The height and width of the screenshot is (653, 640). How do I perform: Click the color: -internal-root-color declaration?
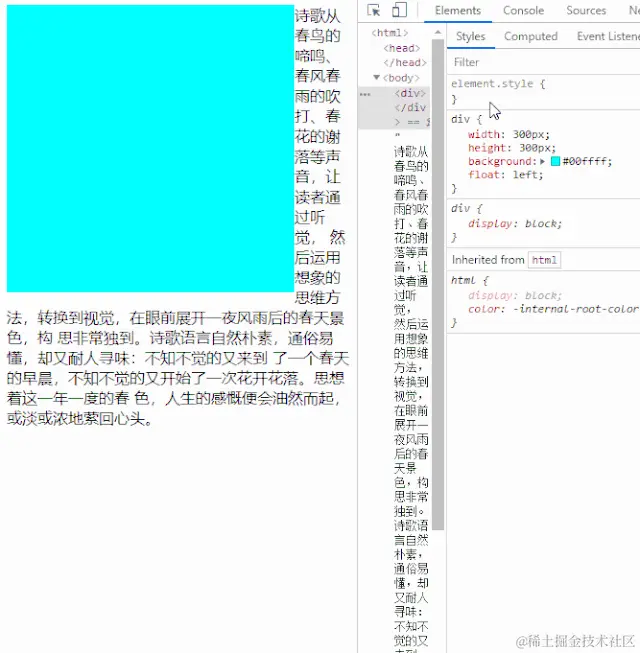click(x=553, y=309)
